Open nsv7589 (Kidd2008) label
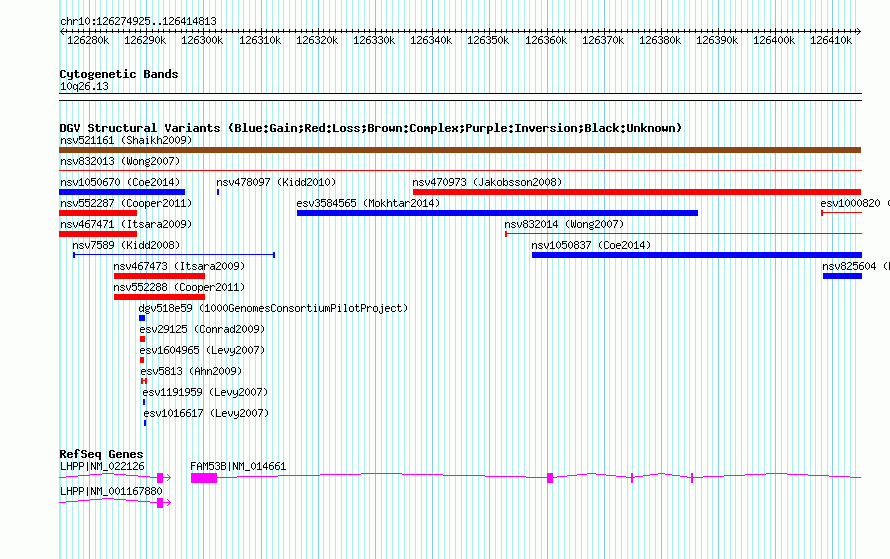The height and width of the screenshot is (559, 890). [126, 245]
